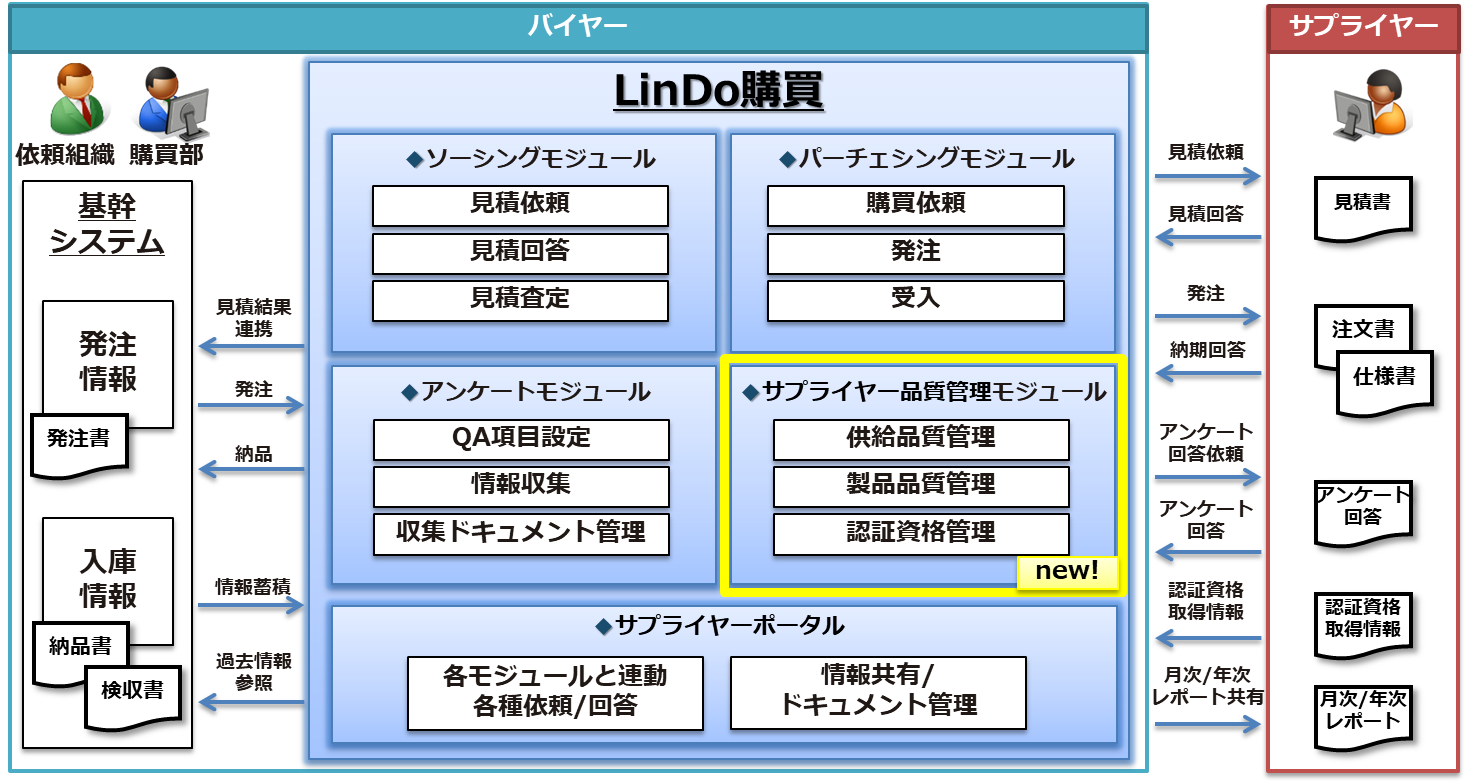Select the 収集ドキュメント管理 box
The width and height of the screenshot is (1467, 783).
(521, 534)
